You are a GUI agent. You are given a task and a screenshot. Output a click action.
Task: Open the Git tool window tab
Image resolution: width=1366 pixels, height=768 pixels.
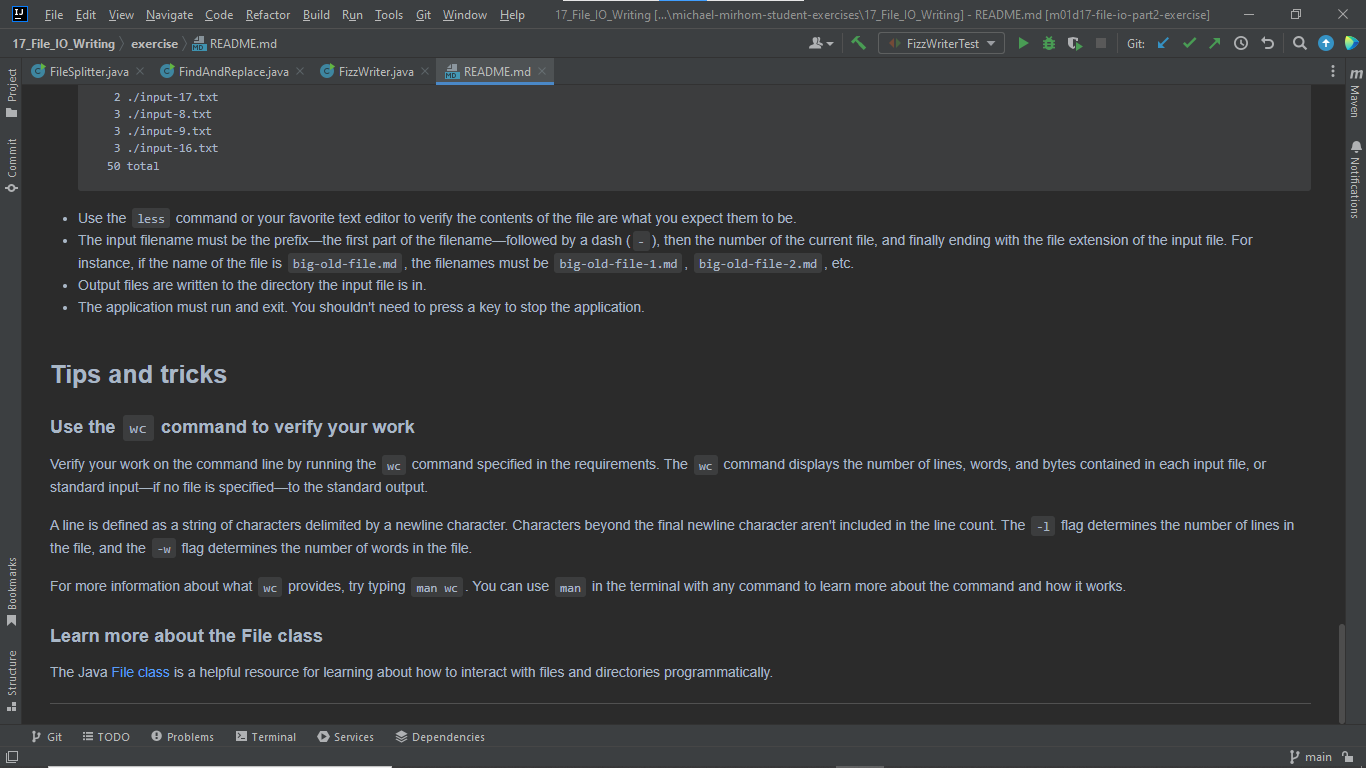pos(46,737)
